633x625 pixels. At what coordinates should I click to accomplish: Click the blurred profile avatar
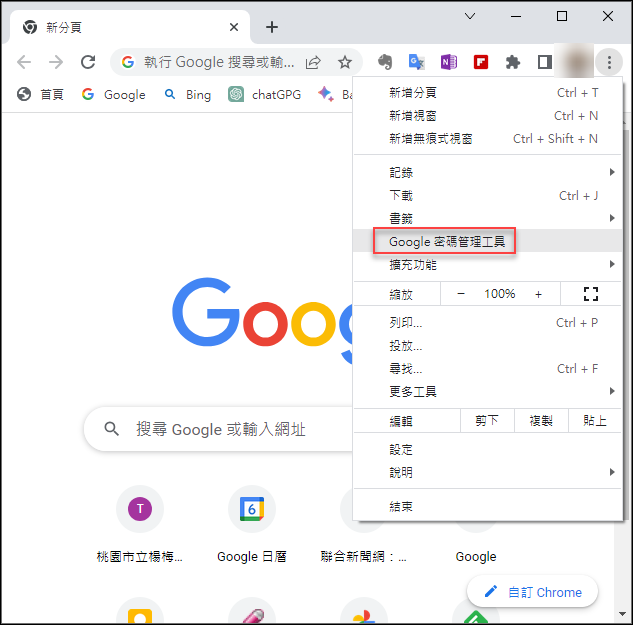(x=575, y=62)
